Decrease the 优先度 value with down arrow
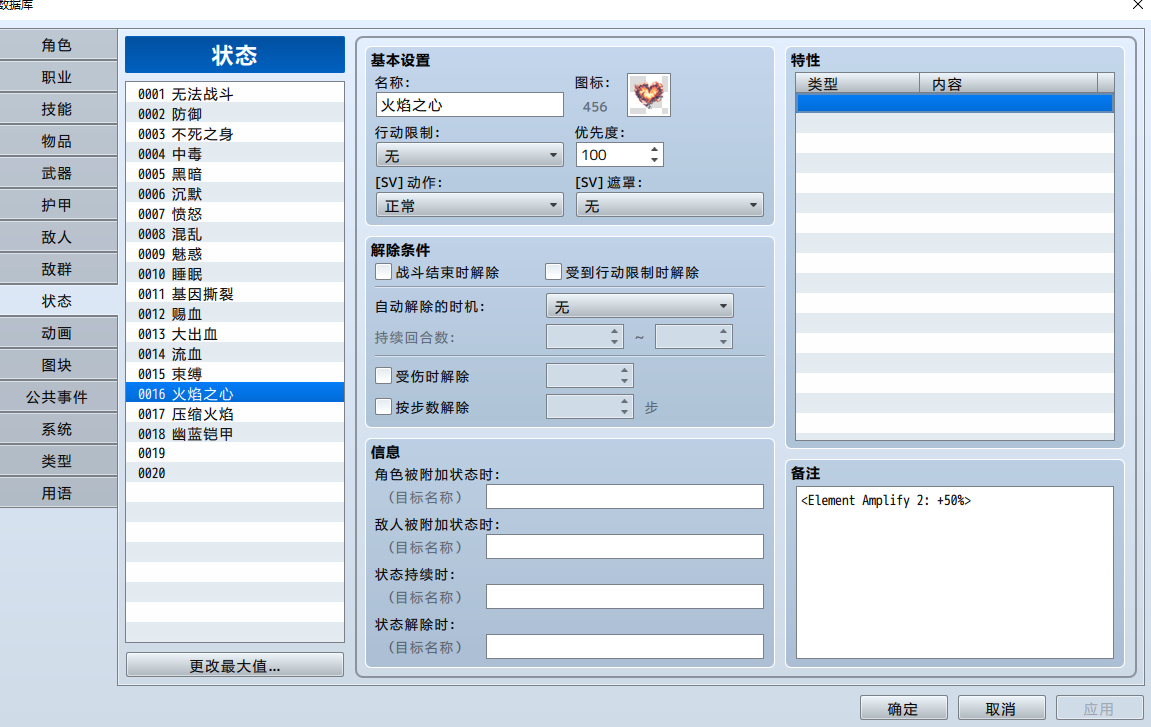This screenshot has height=727, width=1151. click(x=654, y=160)
